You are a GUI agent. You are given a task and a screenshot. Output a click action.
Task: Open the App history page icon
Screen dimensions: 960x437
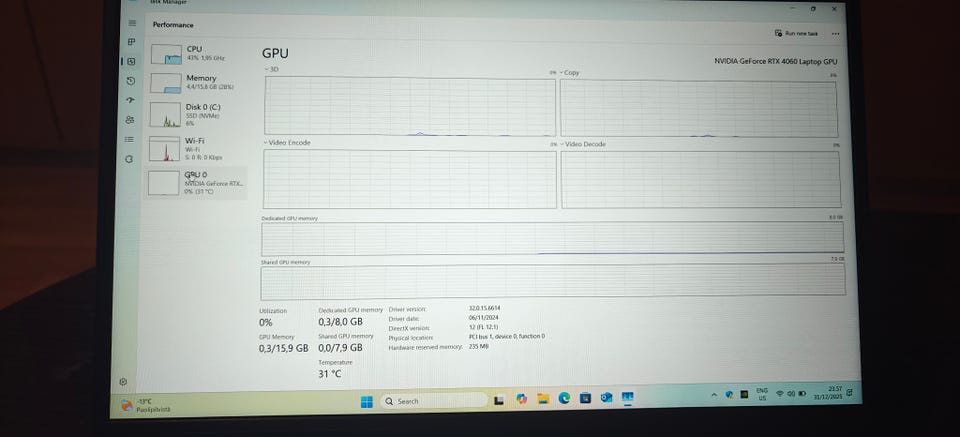(x=130, y=81)
